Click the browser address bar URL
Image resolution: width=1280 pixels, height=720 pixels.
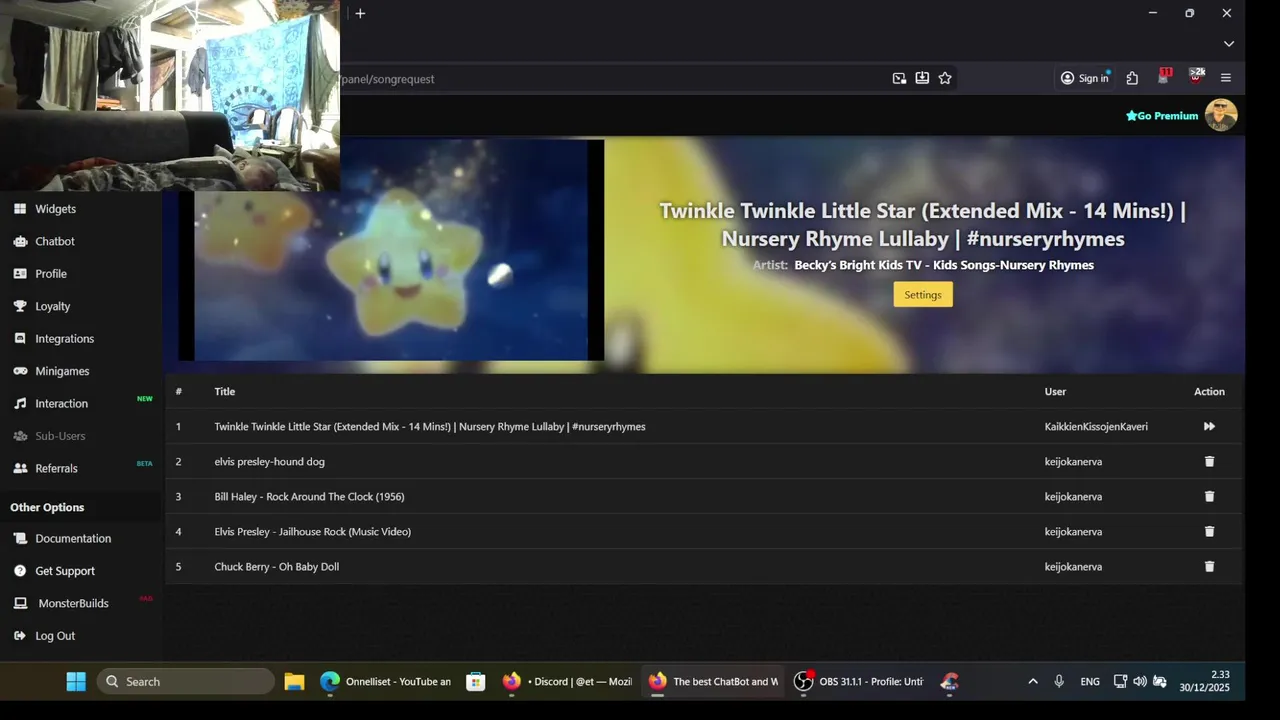(388, 79)
